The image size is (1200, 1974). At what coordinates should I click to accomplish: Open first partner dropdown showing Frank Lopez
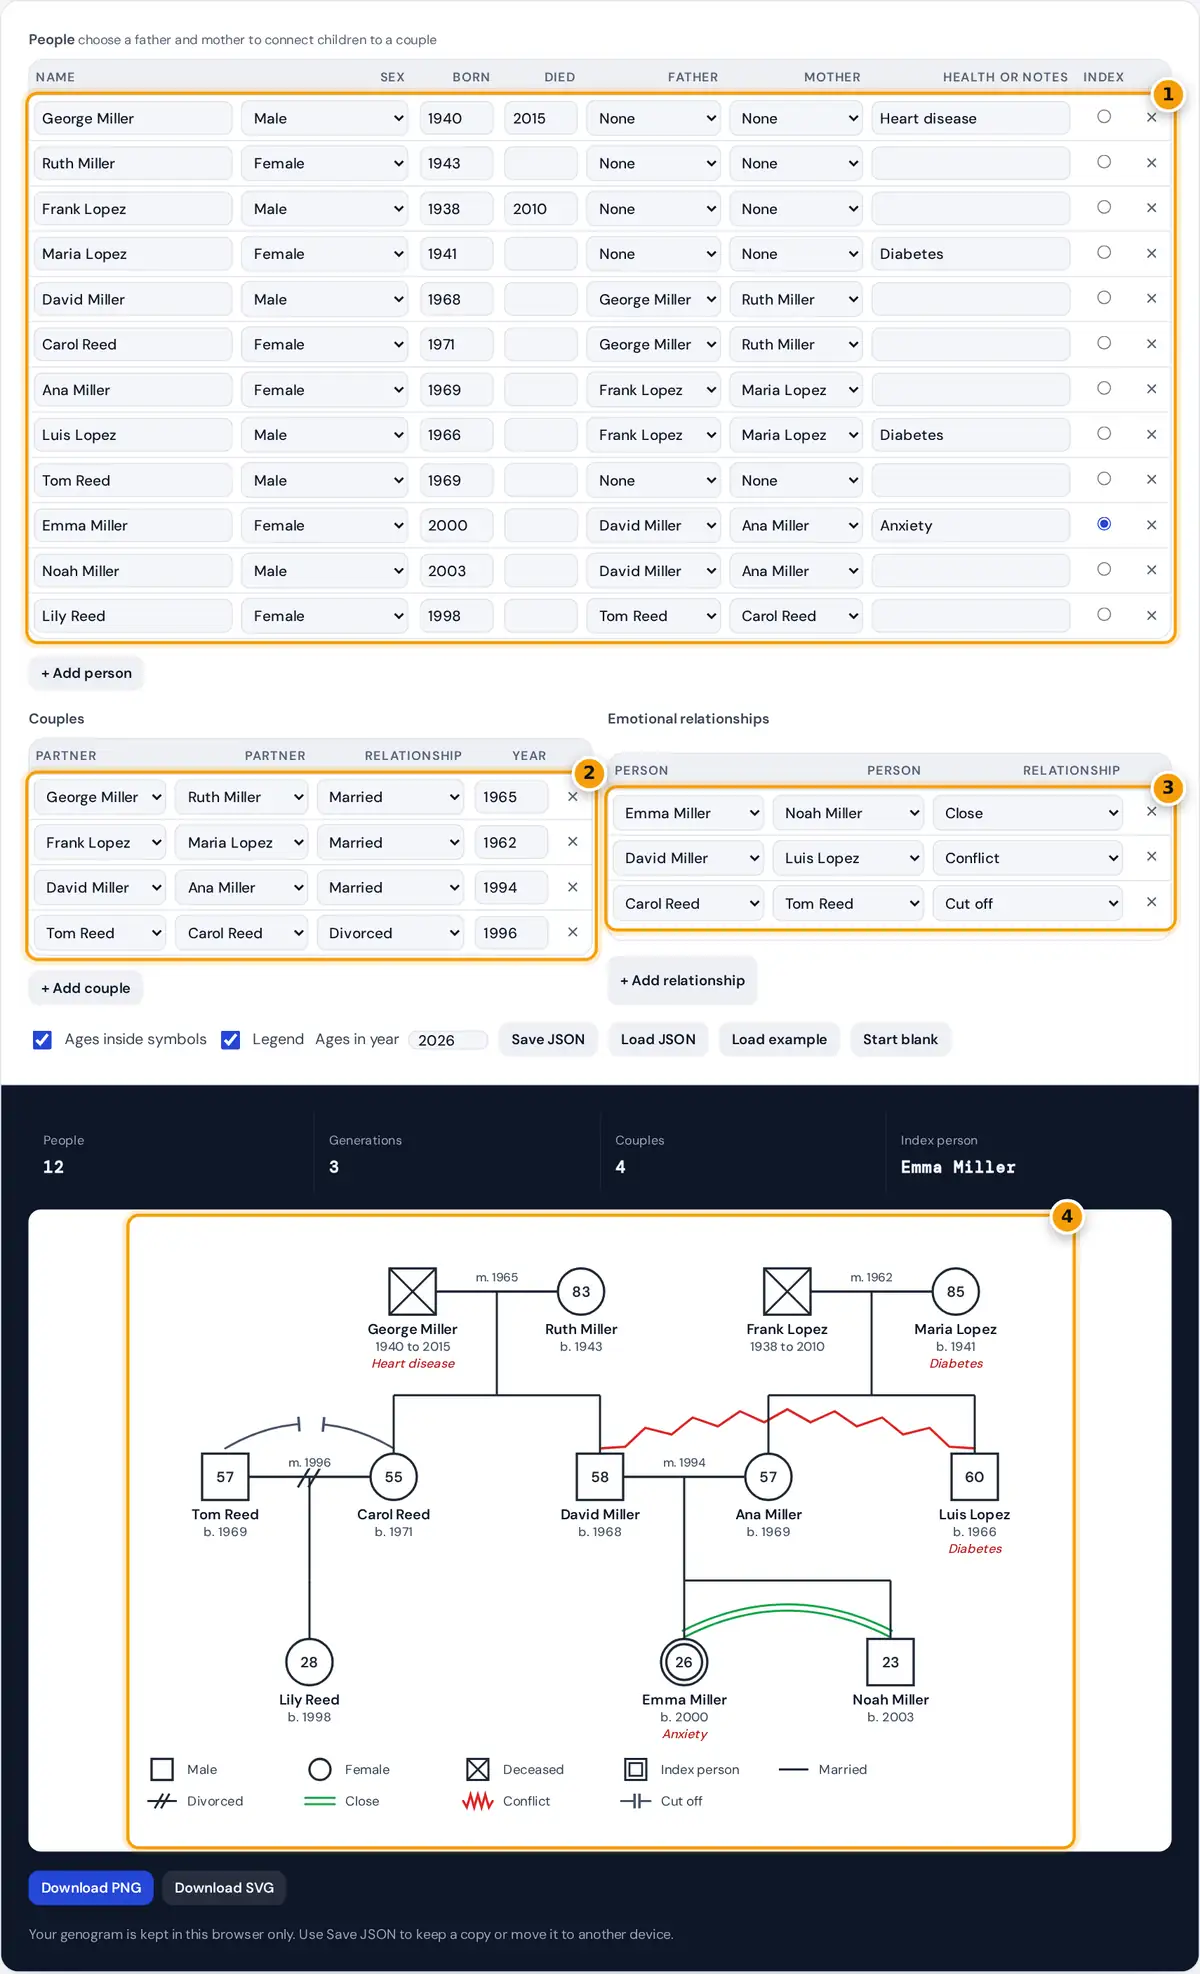100,843
